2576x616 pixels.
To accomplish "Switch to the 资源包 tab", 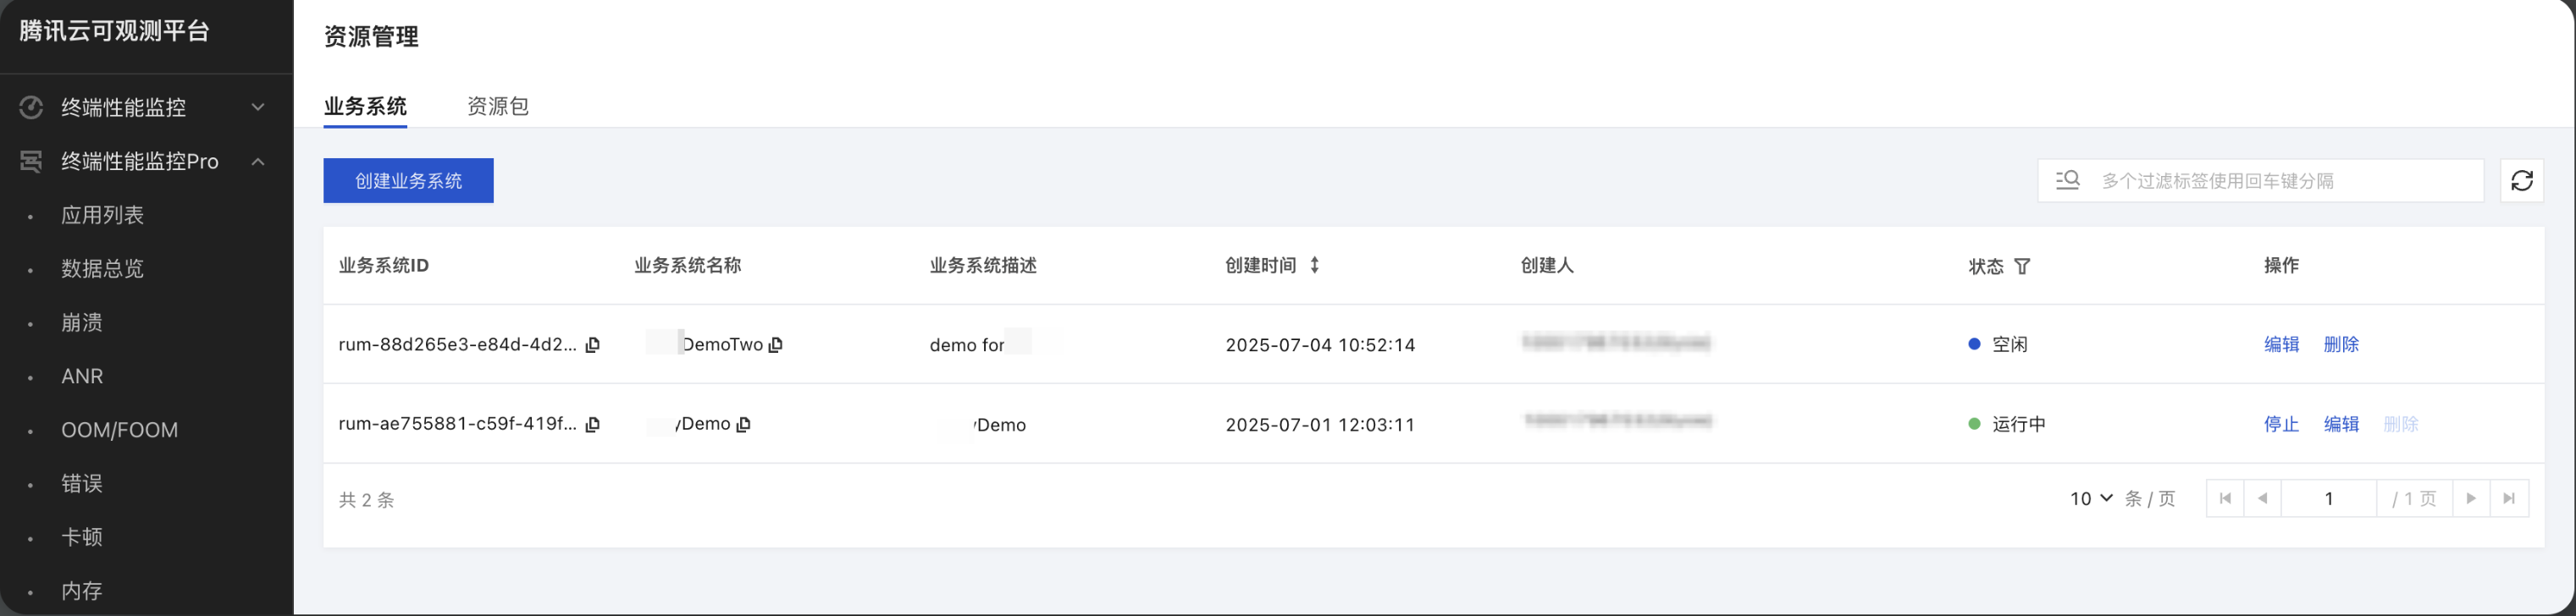I will tap(498, 106).
